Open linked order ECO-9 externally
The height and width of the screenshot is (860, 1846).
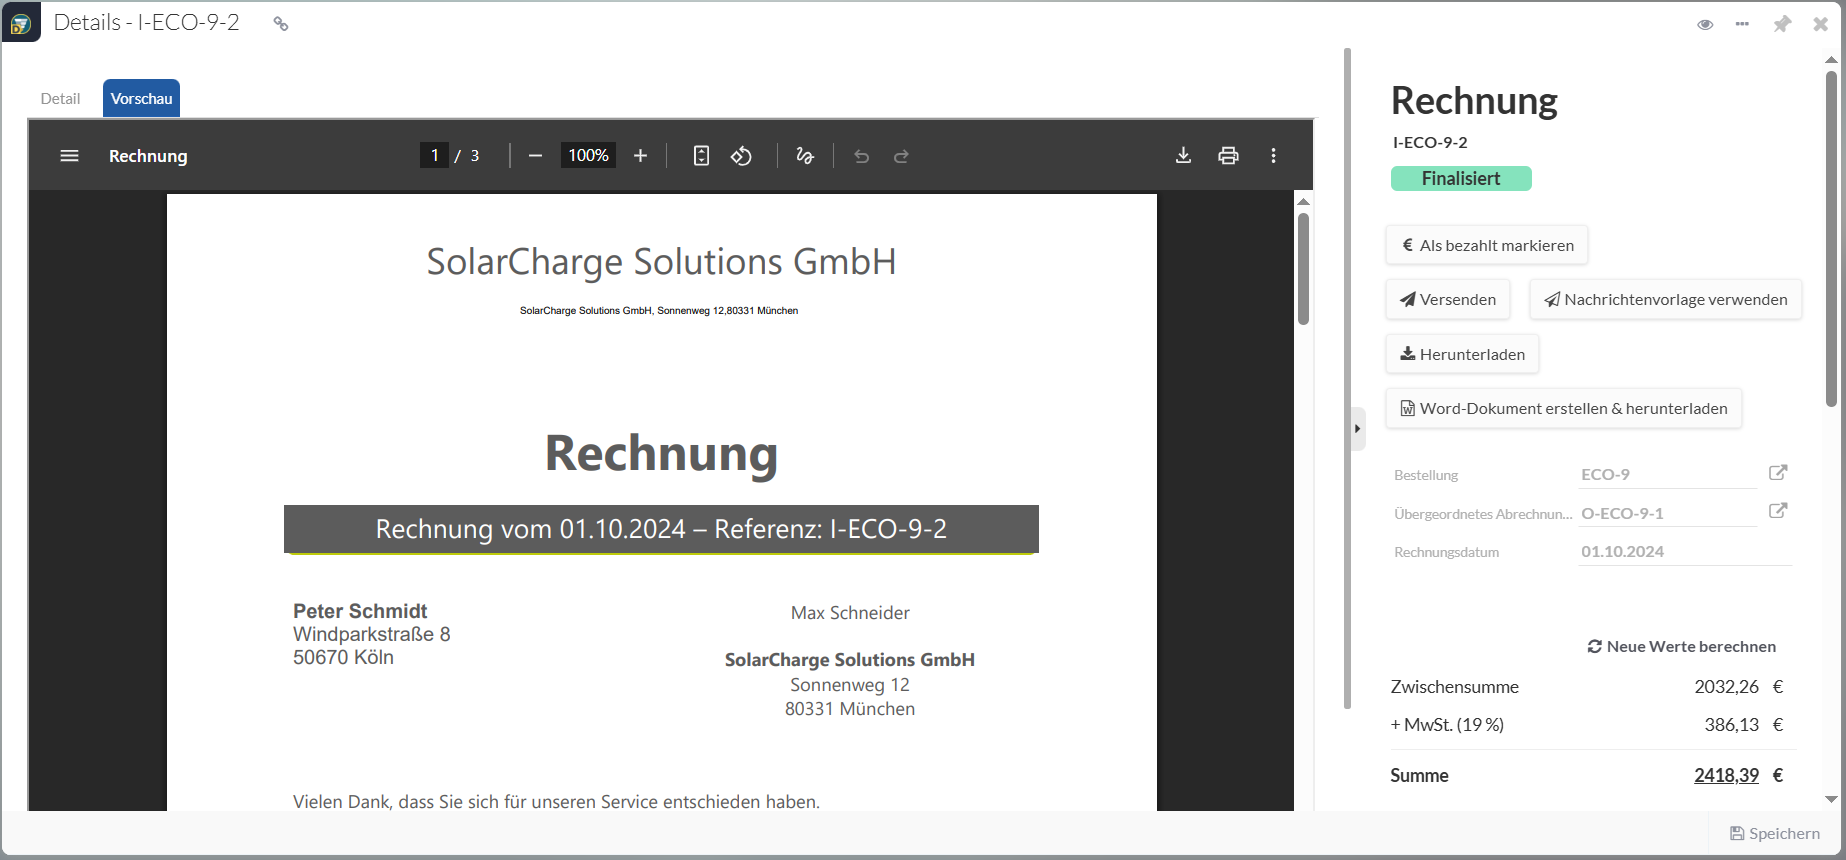[1778, 473]
